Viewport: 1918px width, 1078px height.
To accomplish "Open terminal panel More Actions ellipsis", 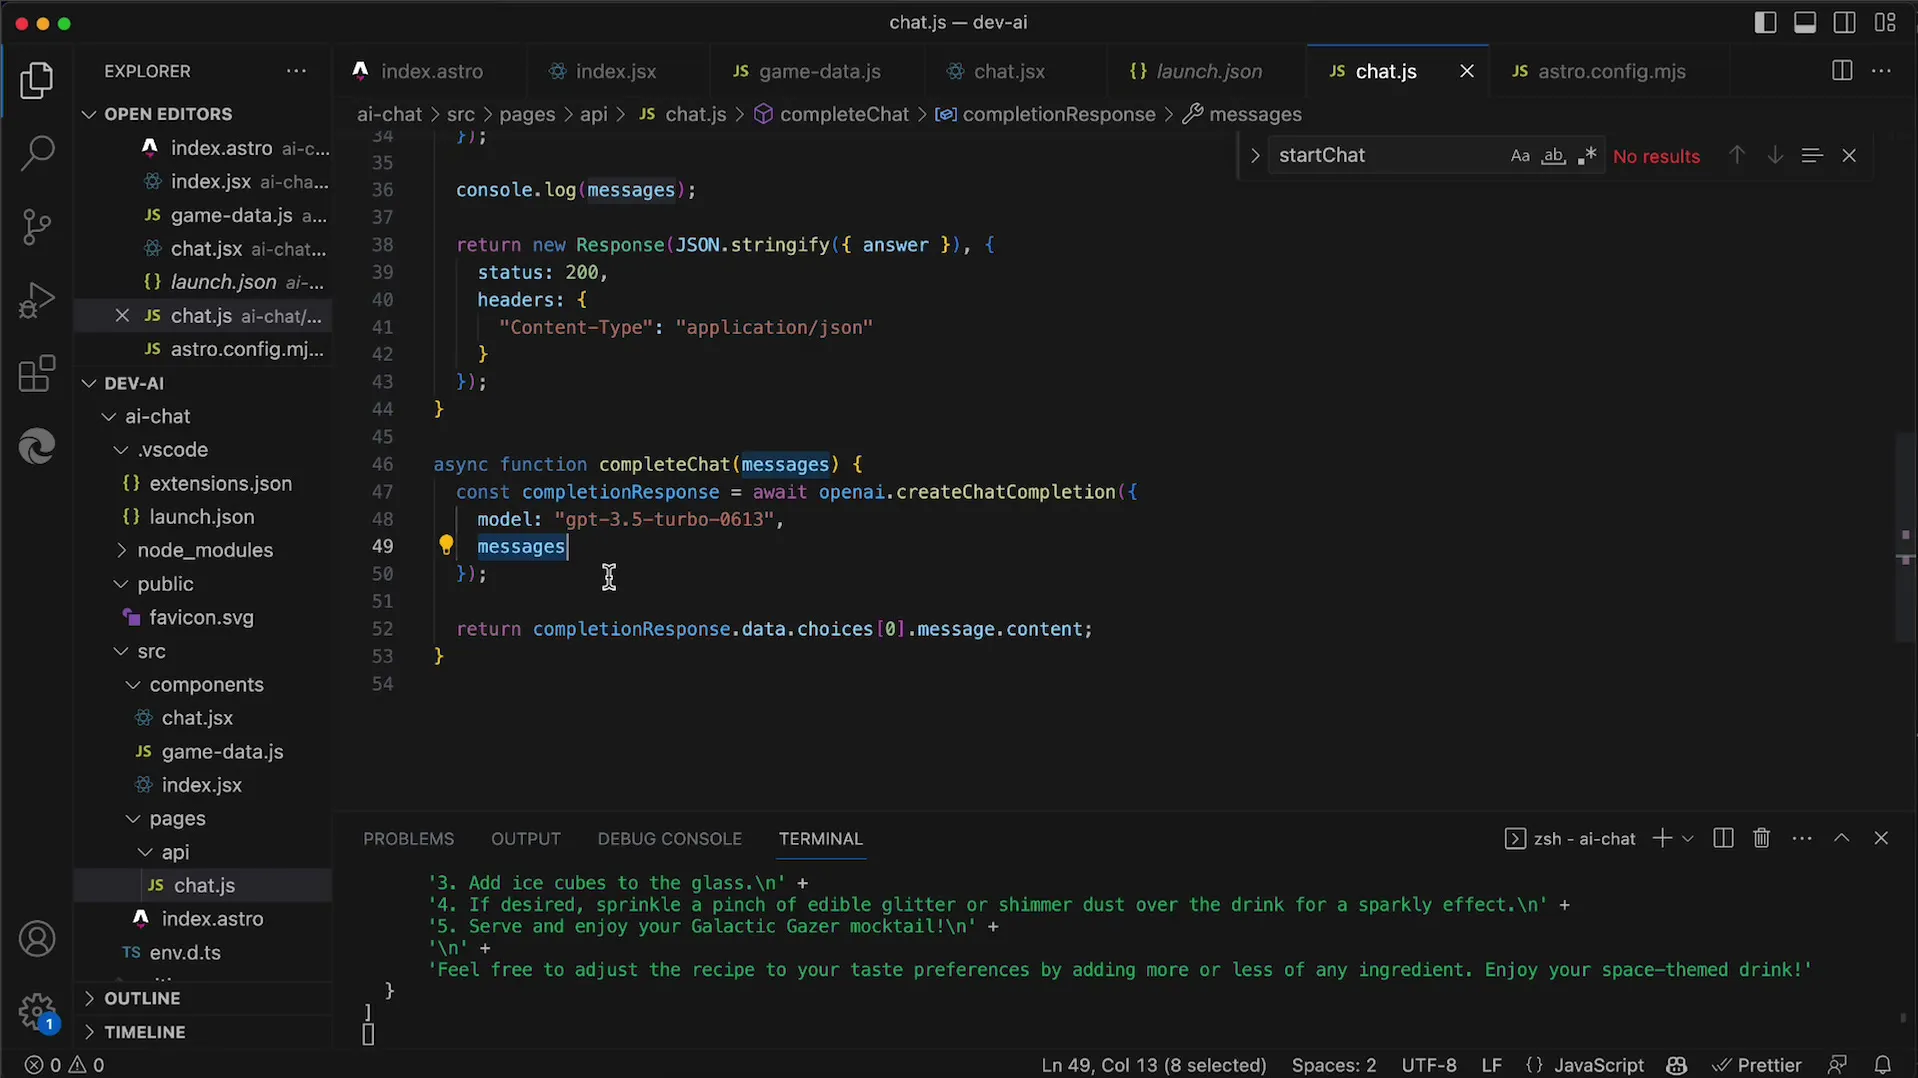I will coord(1802,838).
